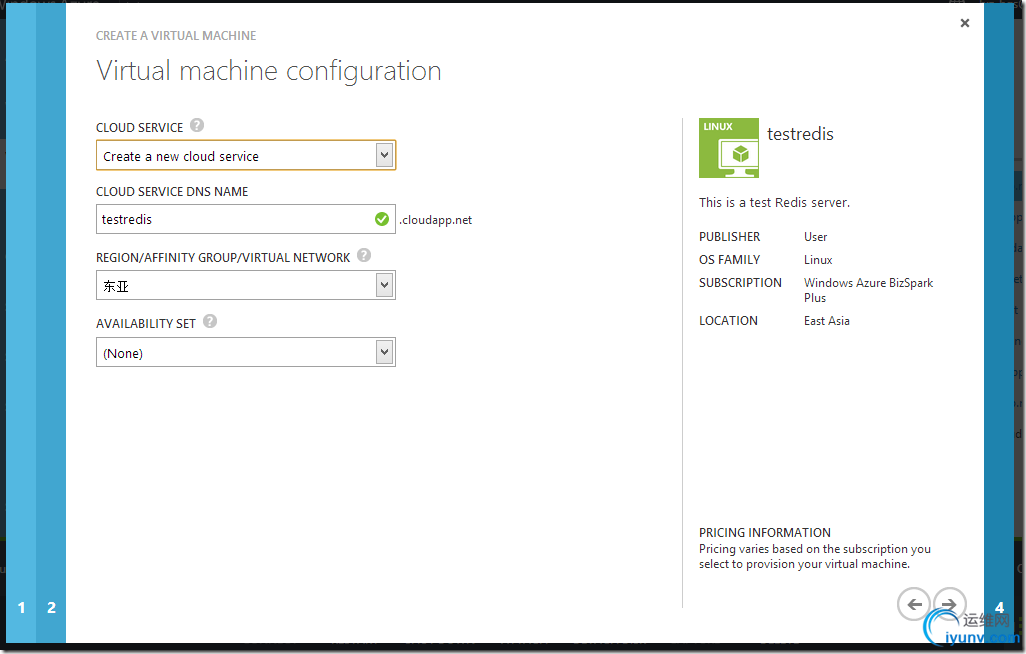Click the Region/Affinity Group help icon
1026x654 pixels.
(x=364, y=256)
